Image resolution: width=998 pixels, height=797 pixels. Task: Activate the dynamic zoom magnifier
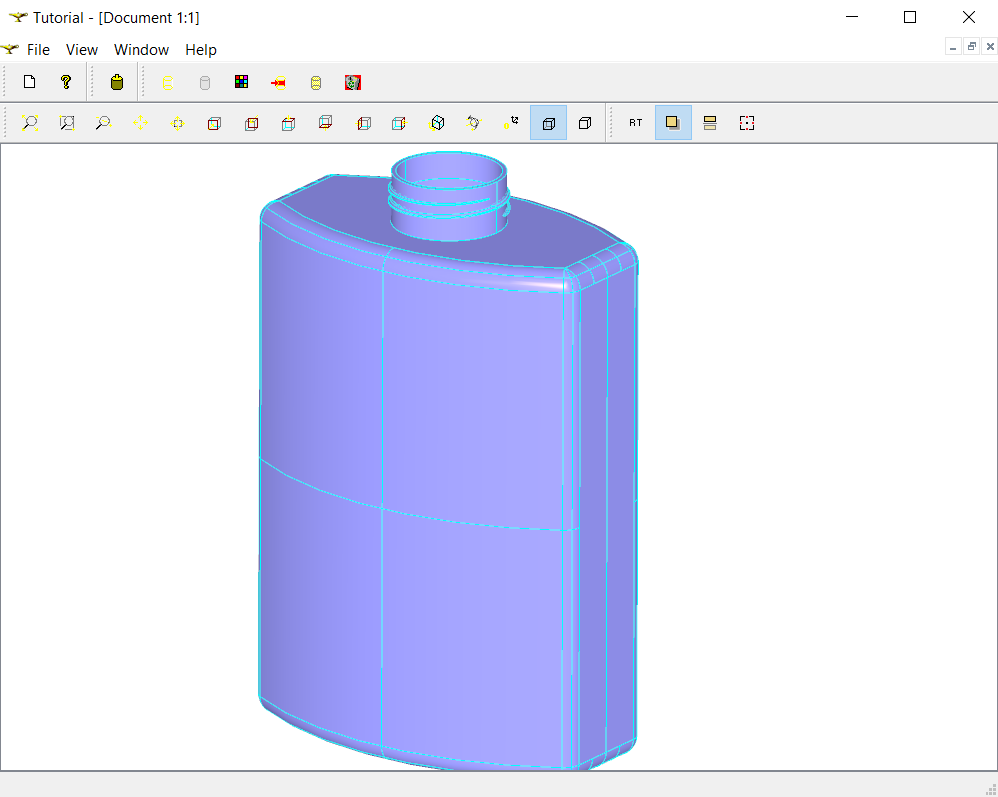click(x=103, y=123)
